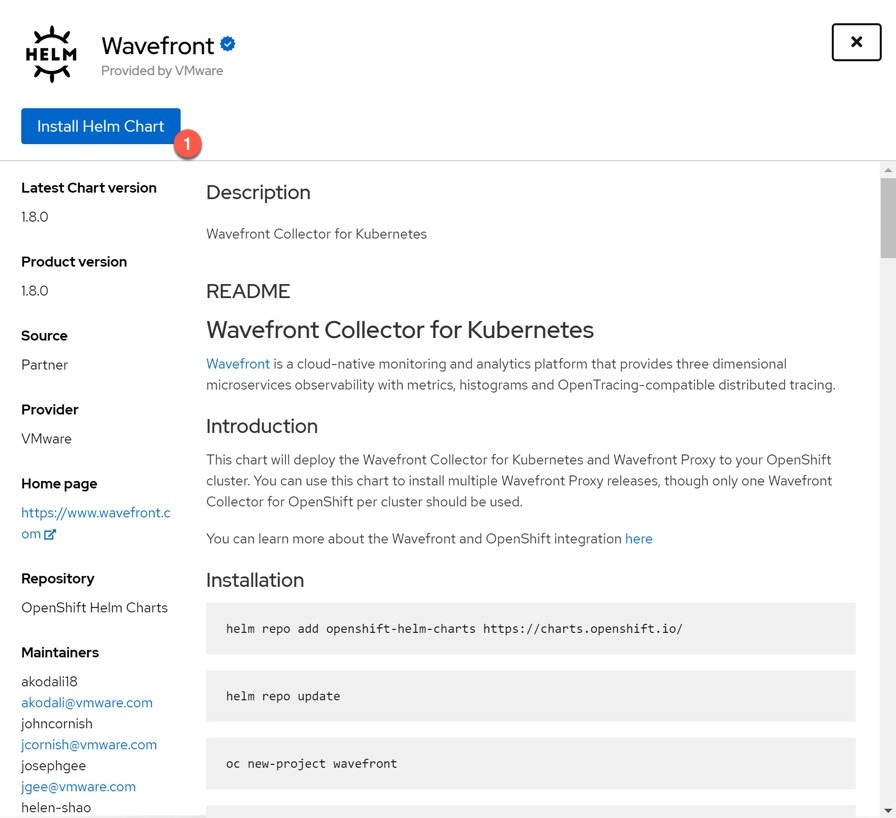The height and width of the screenshot is (818, 896).
Task: Click the red step 1 annotation badge
Action: (x=187, y=144)
